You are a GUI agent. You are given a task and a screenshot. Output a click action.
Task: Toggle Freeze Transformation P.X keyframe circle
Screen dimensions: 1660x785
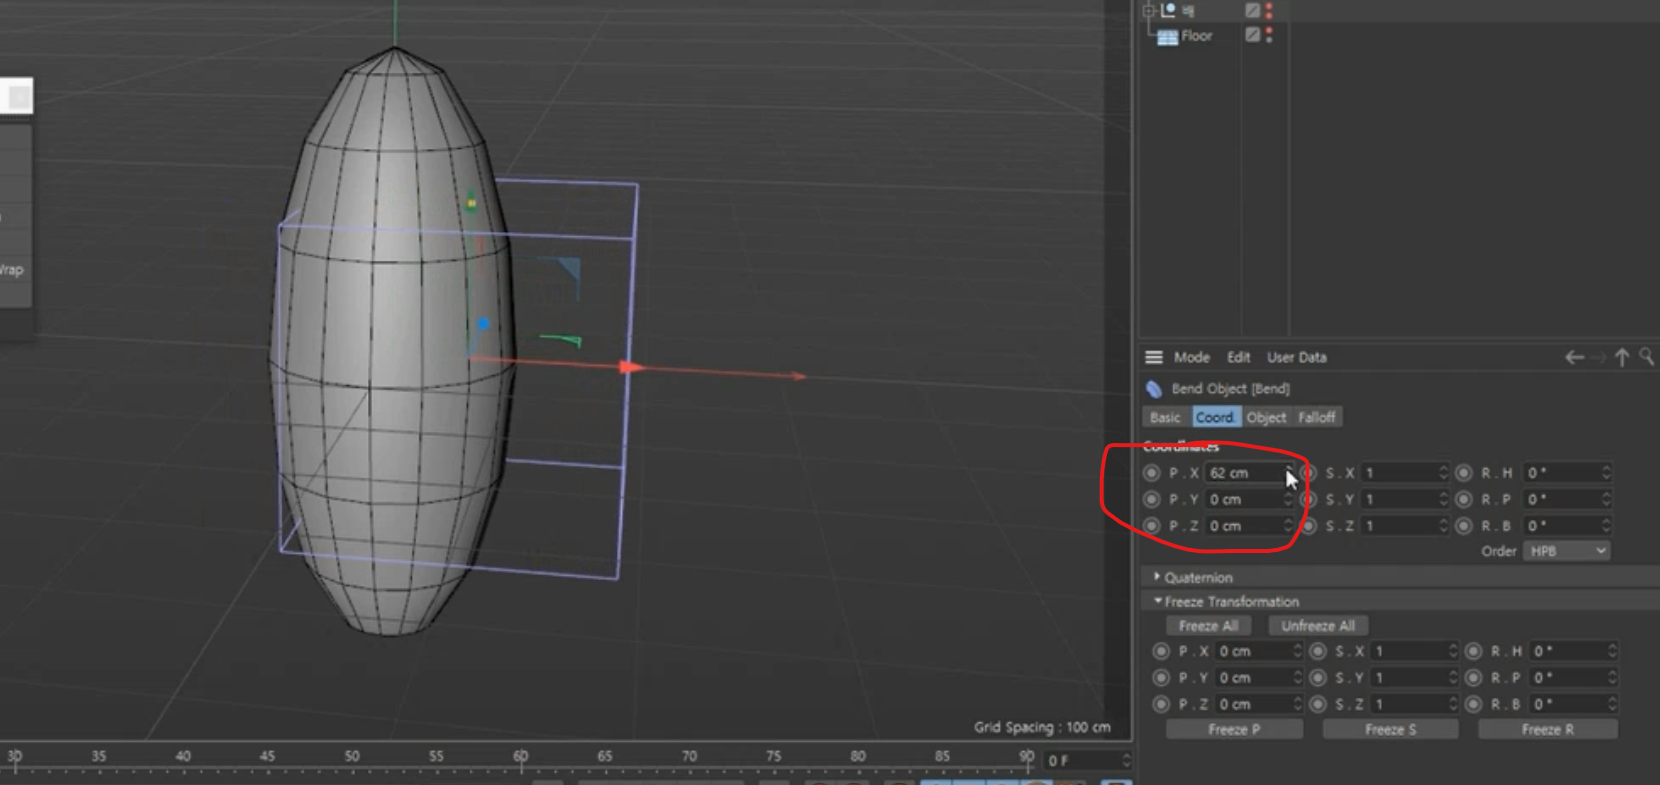tap(1161, 651)
